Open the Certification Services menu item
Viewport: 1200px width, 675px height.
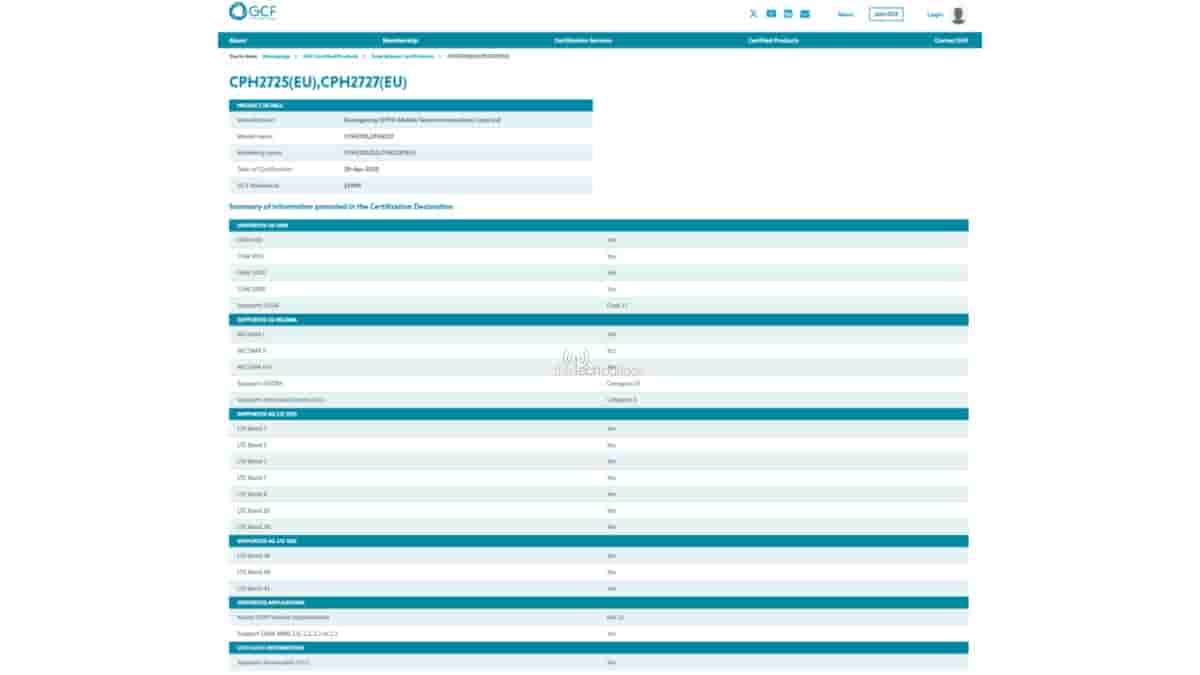(x=583, y=41)
